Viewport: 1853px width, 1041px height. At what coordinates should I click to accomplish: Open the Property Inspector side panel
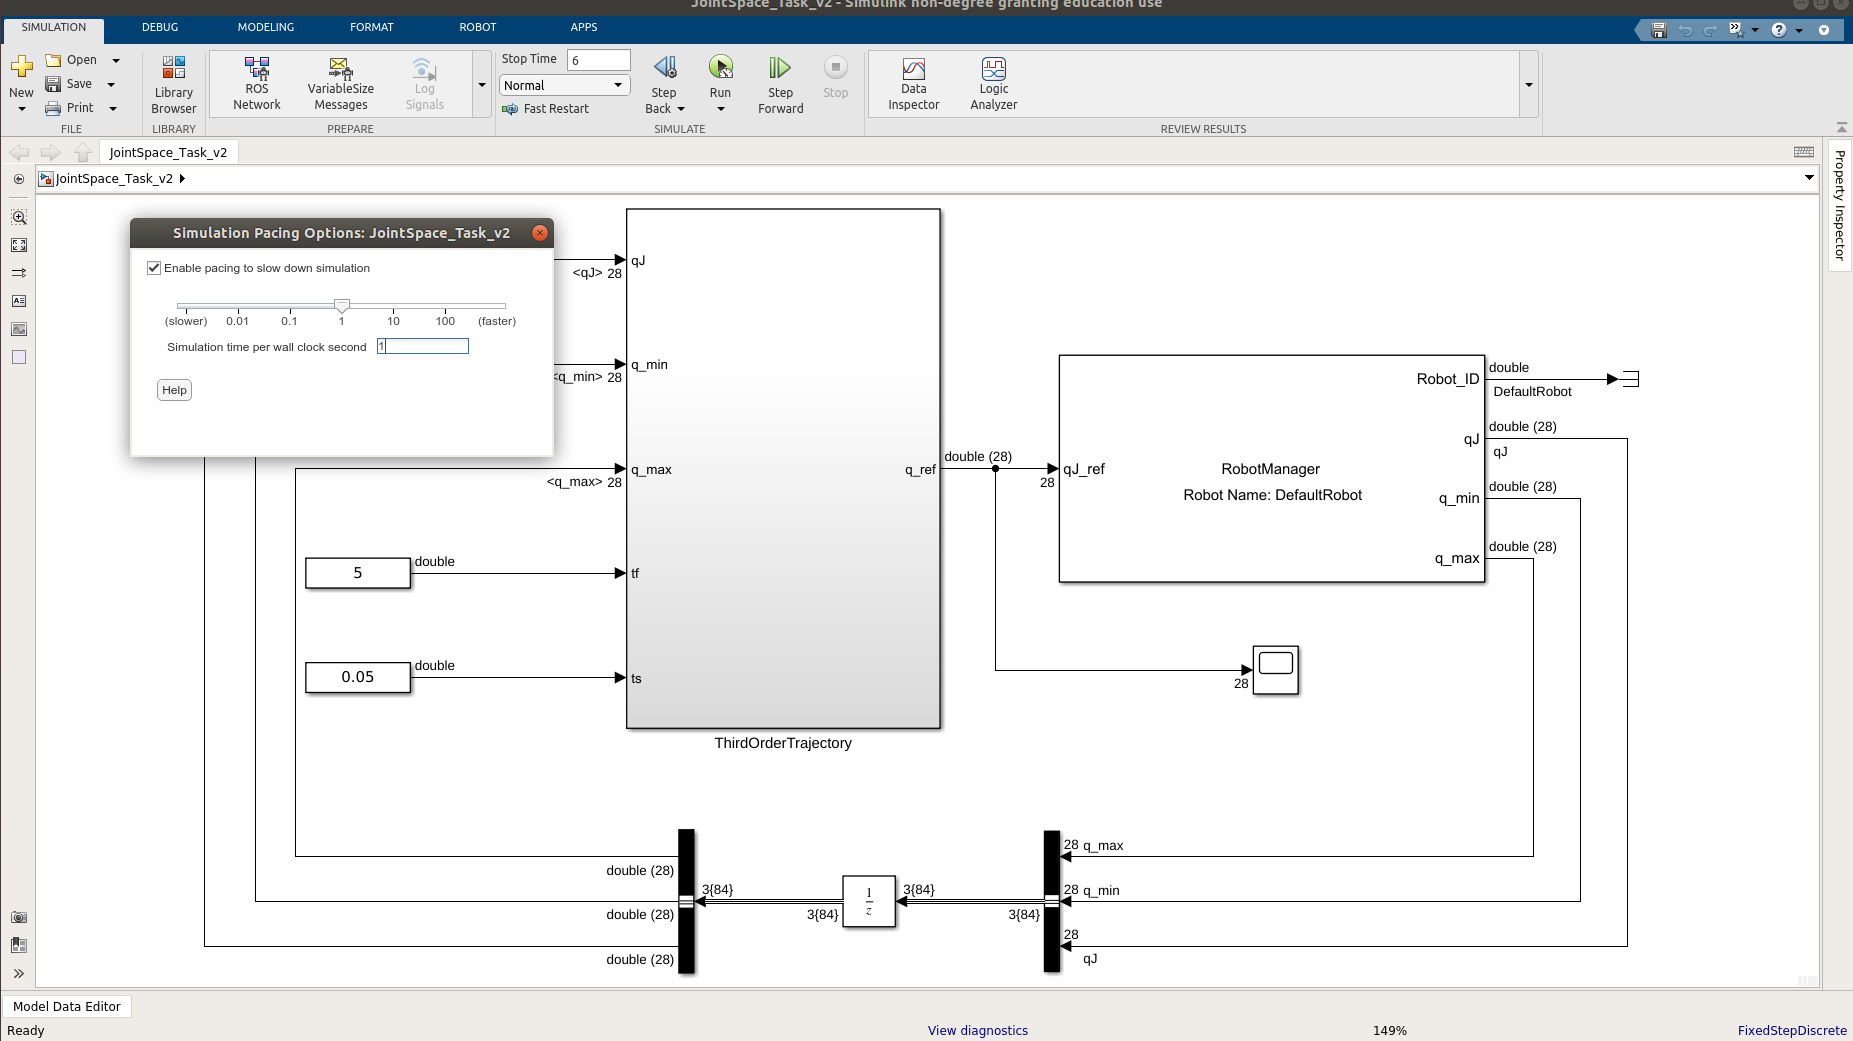point(1839,206)
